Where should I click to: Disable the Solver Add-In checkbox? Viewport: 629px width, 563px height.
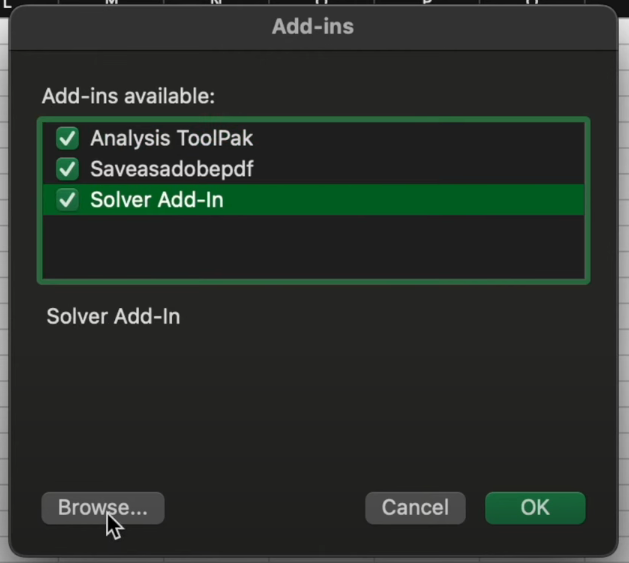click(68, 200)
